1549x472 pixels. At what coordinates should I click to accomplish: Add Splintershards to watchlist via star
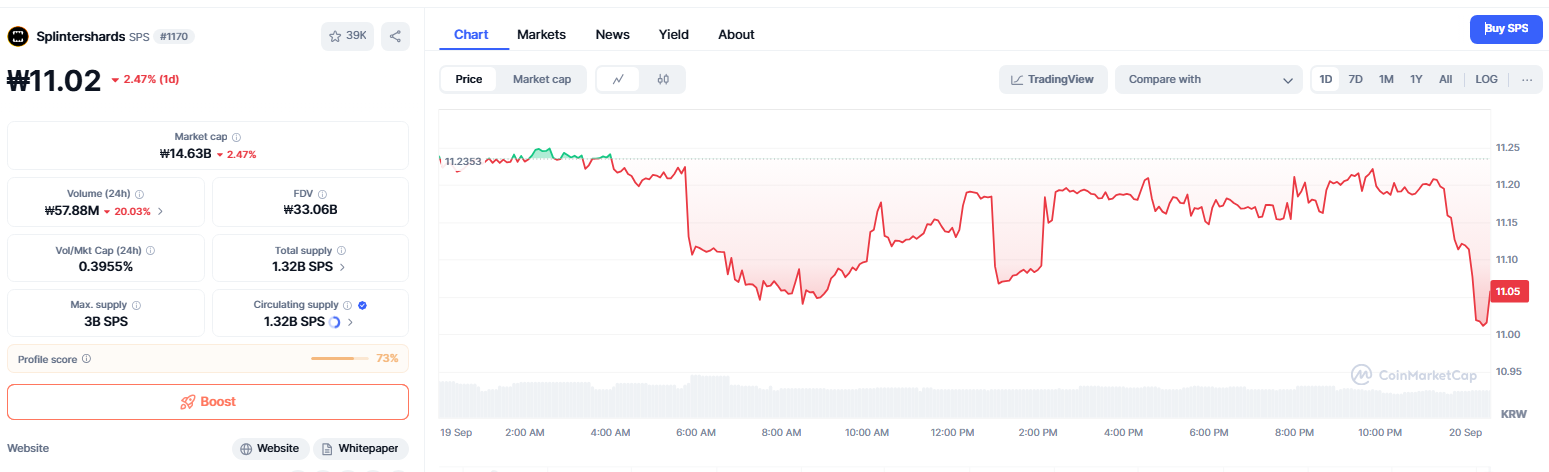pos(346,37)
